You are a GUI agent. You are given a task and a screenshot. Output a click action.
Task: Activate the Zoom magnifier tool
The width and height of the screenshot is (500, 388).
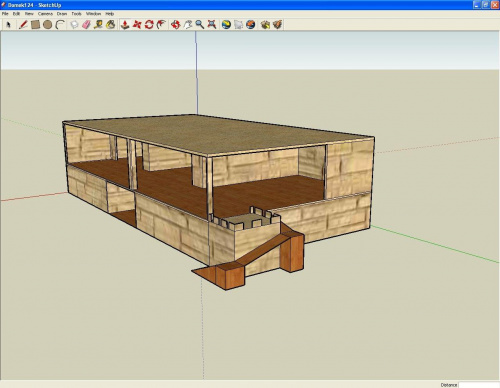[x=200, y=25]
